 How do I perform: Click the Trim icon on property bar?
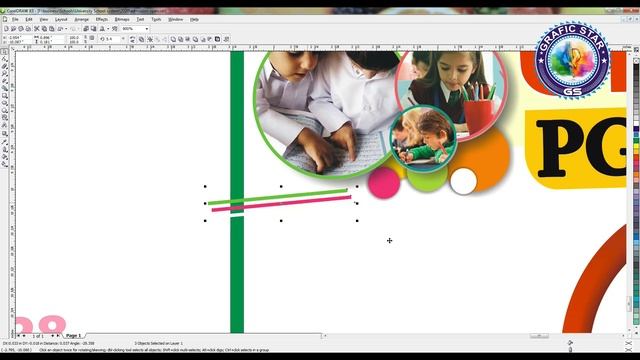pos(180,39)
